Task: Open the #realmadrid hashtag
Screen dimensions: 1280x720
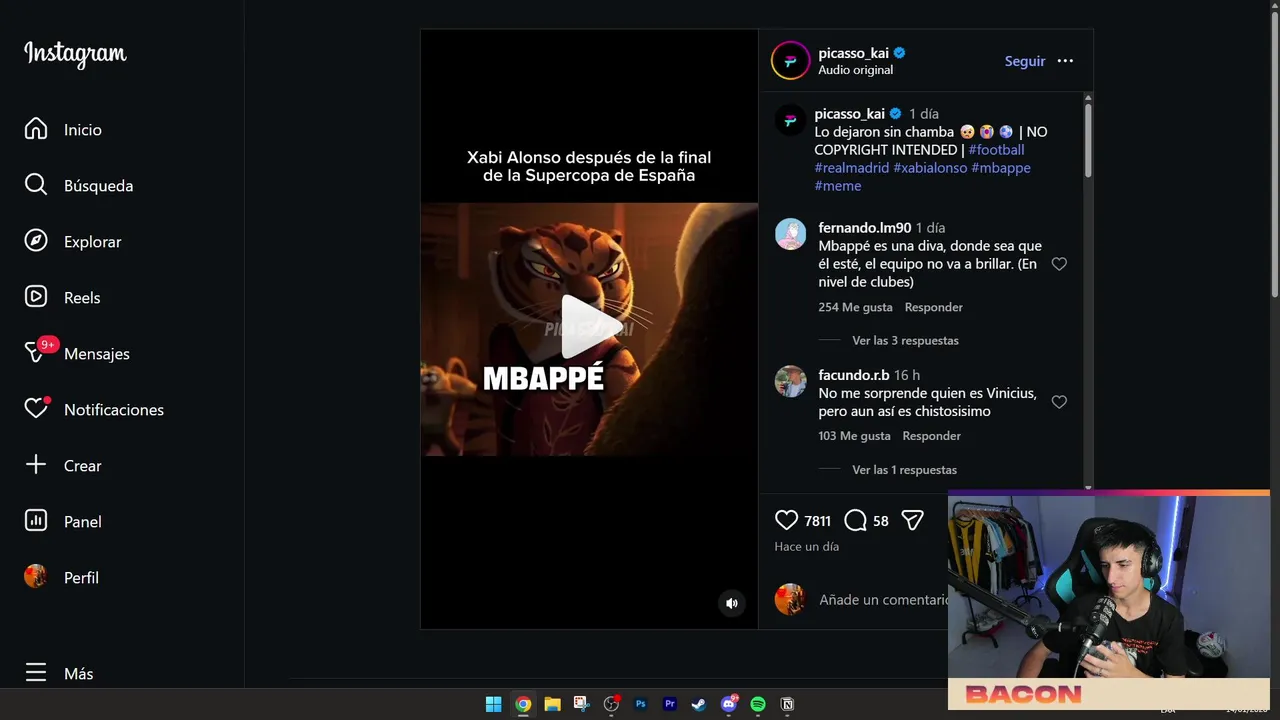Action: 852,168
